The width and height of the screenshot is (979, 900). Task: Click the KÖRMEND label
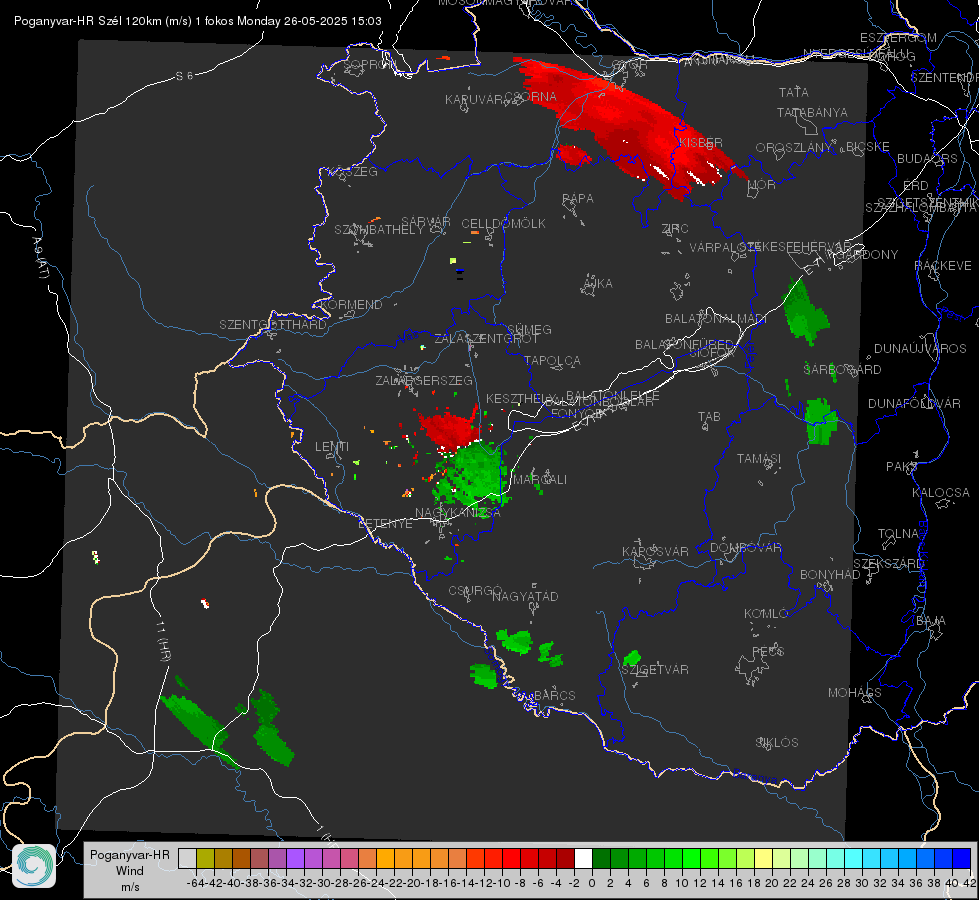[351, 305]
